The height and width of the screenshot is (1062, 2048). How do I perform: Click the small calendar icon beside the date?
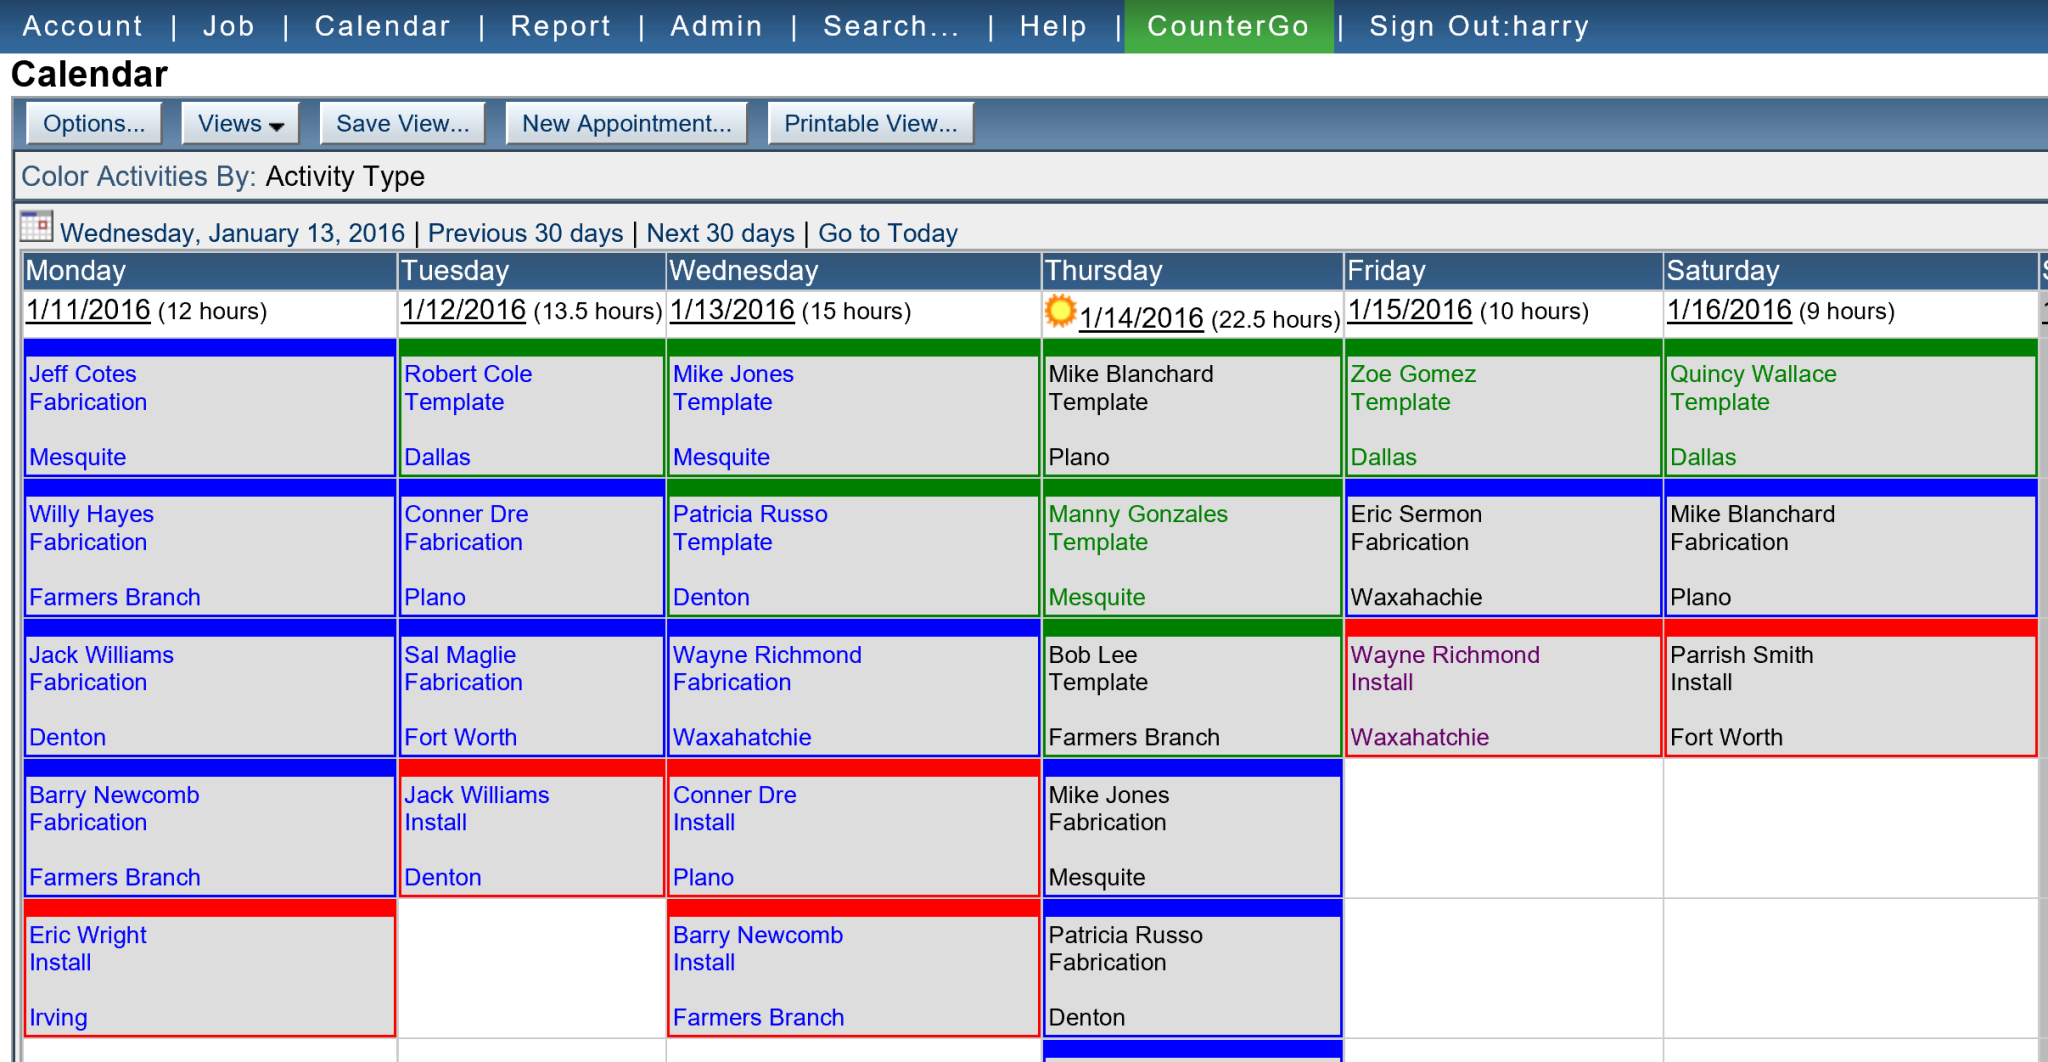(x=36, y=228)
